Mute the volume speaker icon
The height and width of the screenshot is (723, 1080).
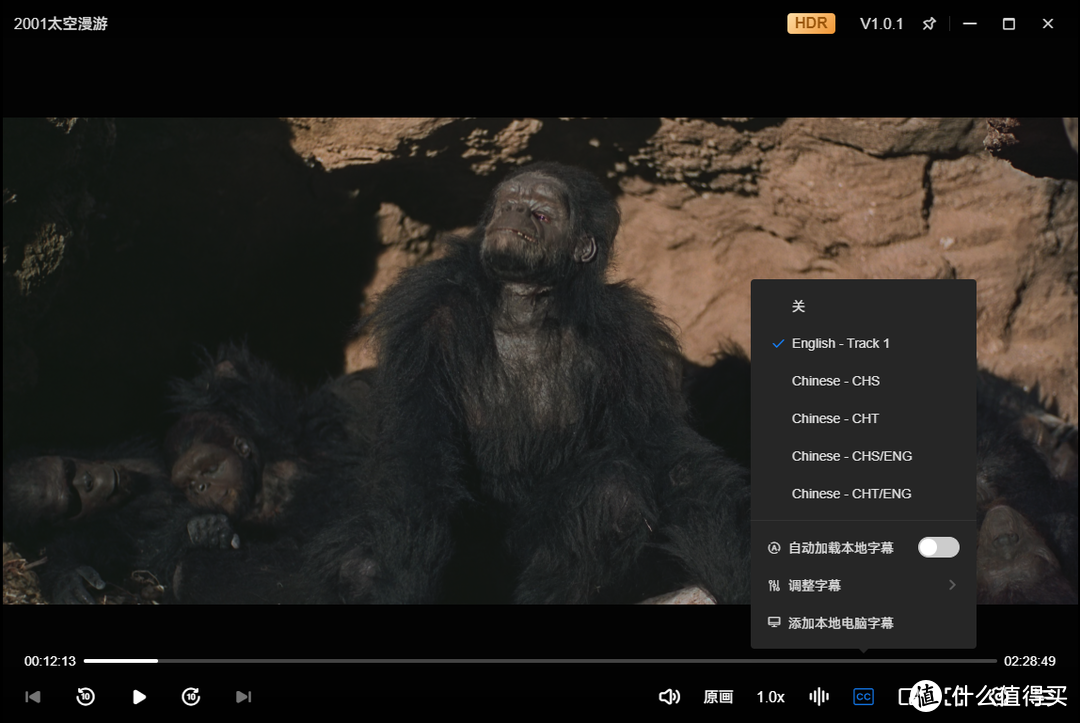click(x=669, y=697)
